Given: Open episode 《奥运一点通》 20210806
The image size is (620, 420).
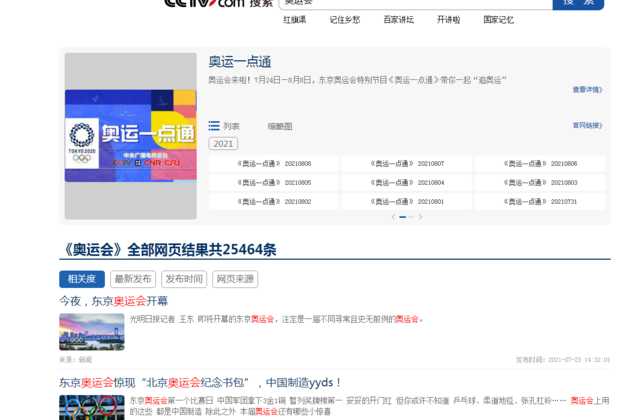Looking at the screenshot, I should (x=540, y=163).
